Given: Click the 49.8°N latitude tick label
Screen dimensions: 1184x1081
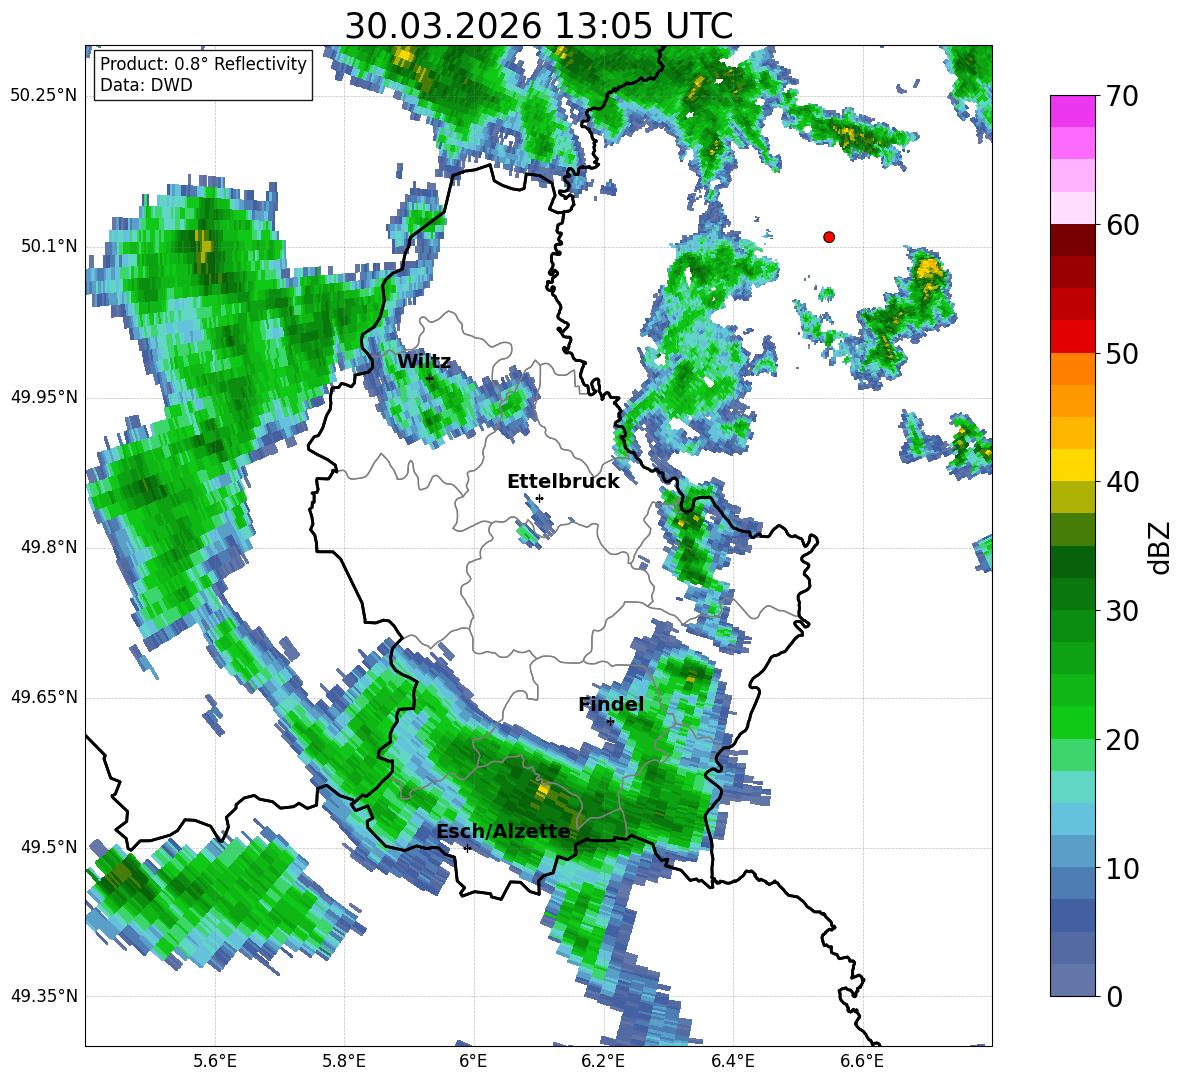Looking at the screenshot, I should pyautogui.click(x=48, y=547).
